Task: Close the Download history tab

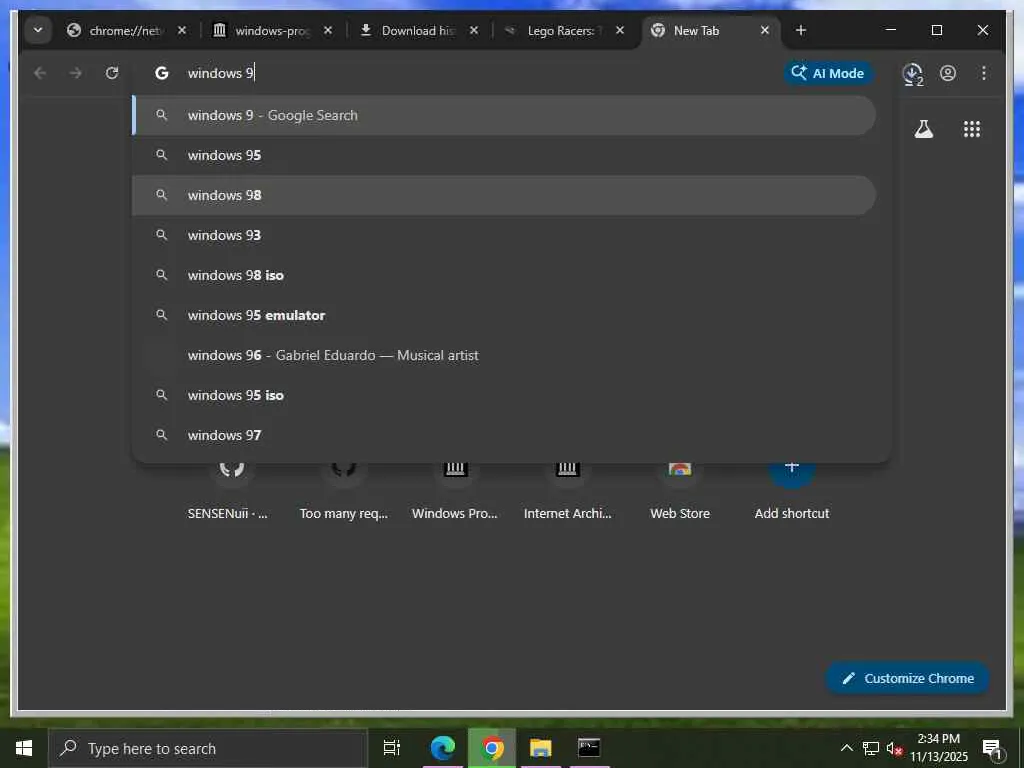Action: (x=474, y=30)
